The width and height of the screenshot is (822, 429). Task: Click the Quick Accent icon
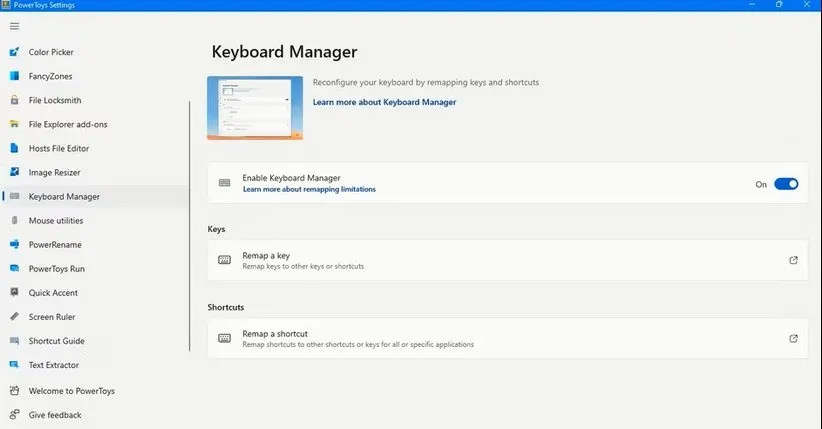[14, 293]
